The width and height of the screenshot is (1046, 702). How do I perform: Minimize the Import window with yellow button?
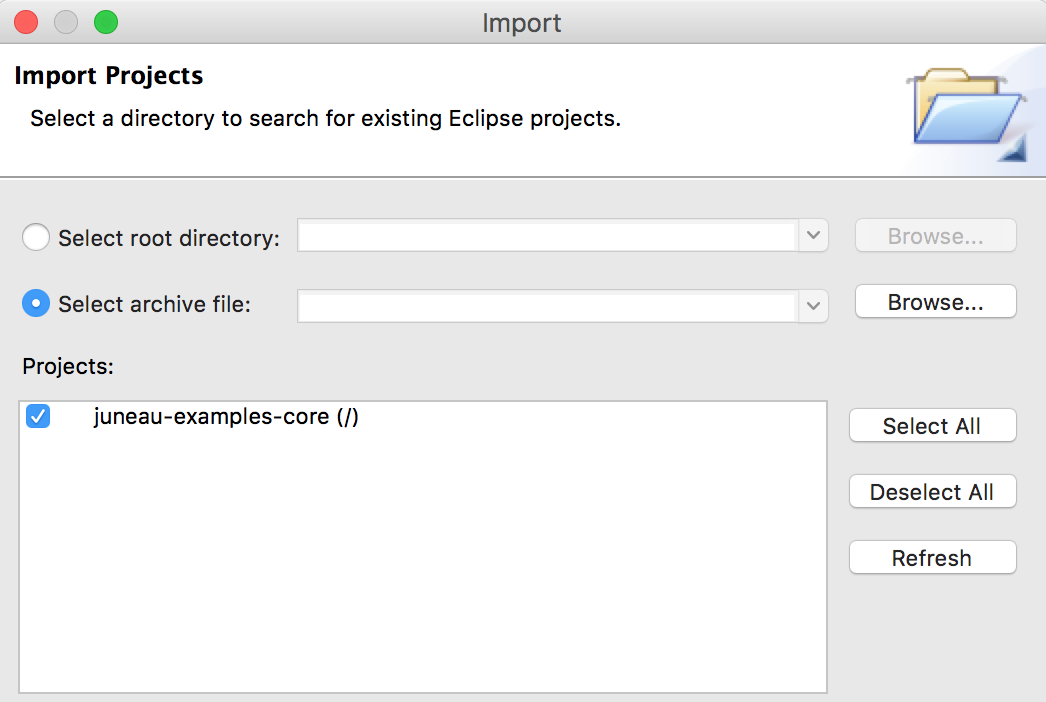pyautogui.click(x=66, y=22)
